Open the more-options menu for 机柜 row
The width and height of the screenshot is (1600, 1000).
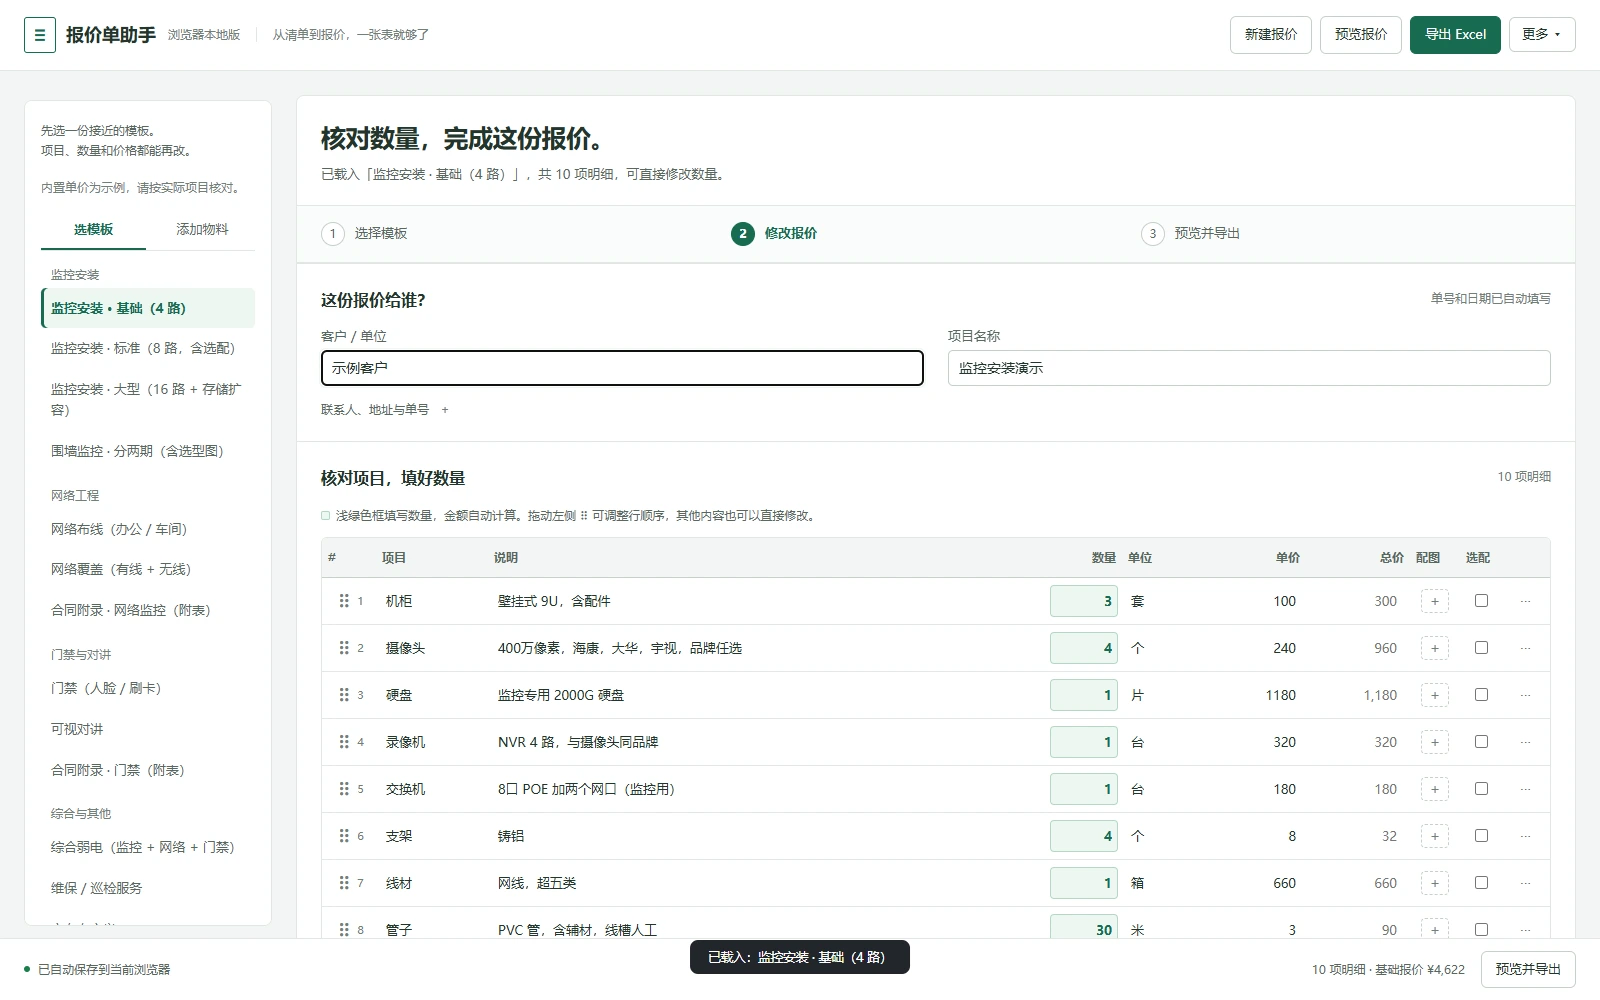1525,601
